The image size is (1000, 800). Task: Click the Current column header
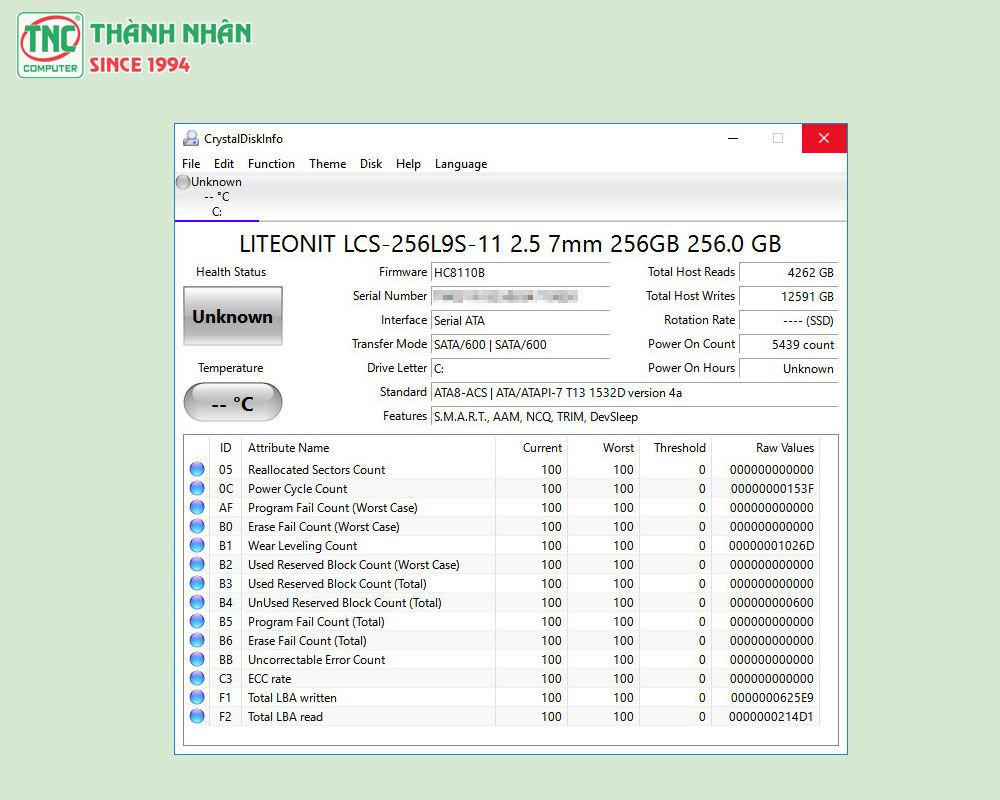pyautogui.click(x=531, y=448)
